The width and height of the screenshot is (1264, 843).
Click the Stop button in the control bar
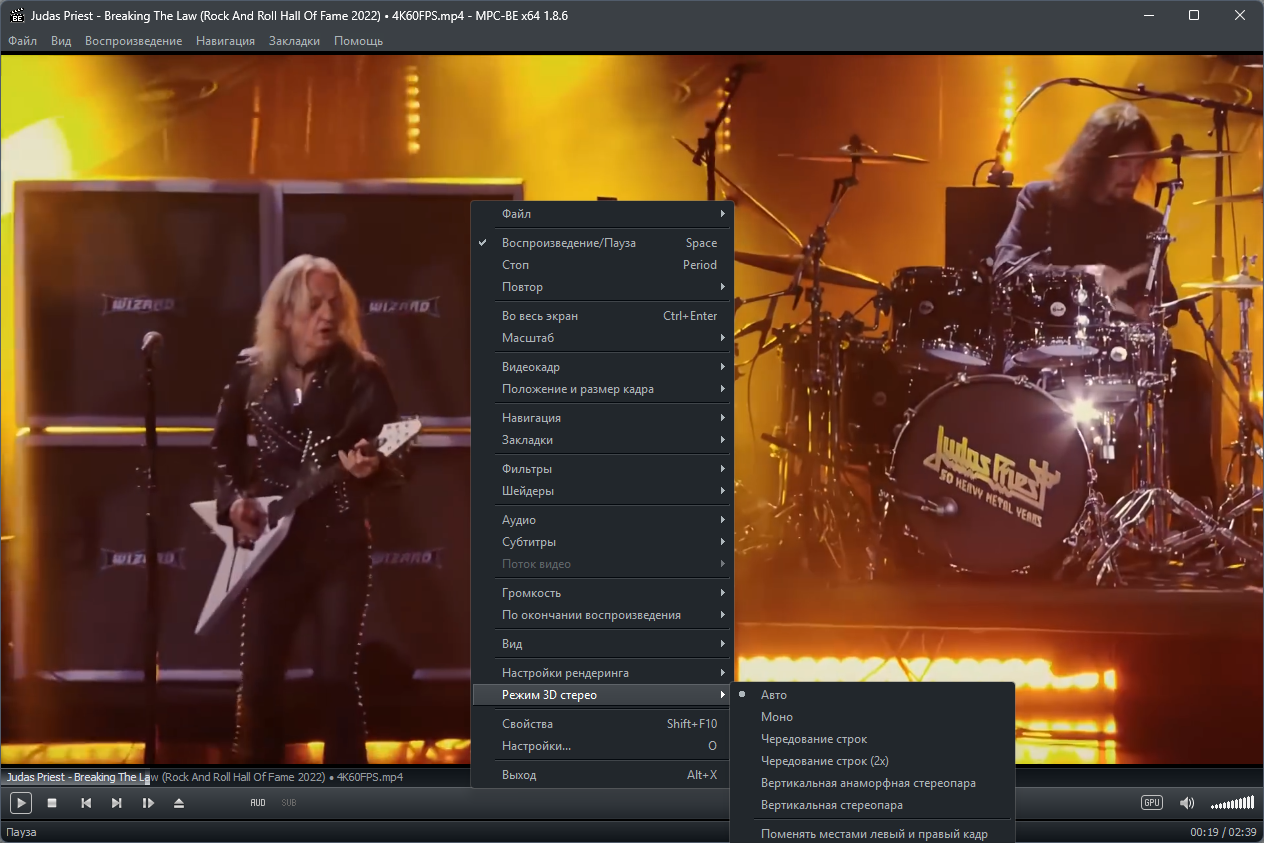[x=52, y=803]
